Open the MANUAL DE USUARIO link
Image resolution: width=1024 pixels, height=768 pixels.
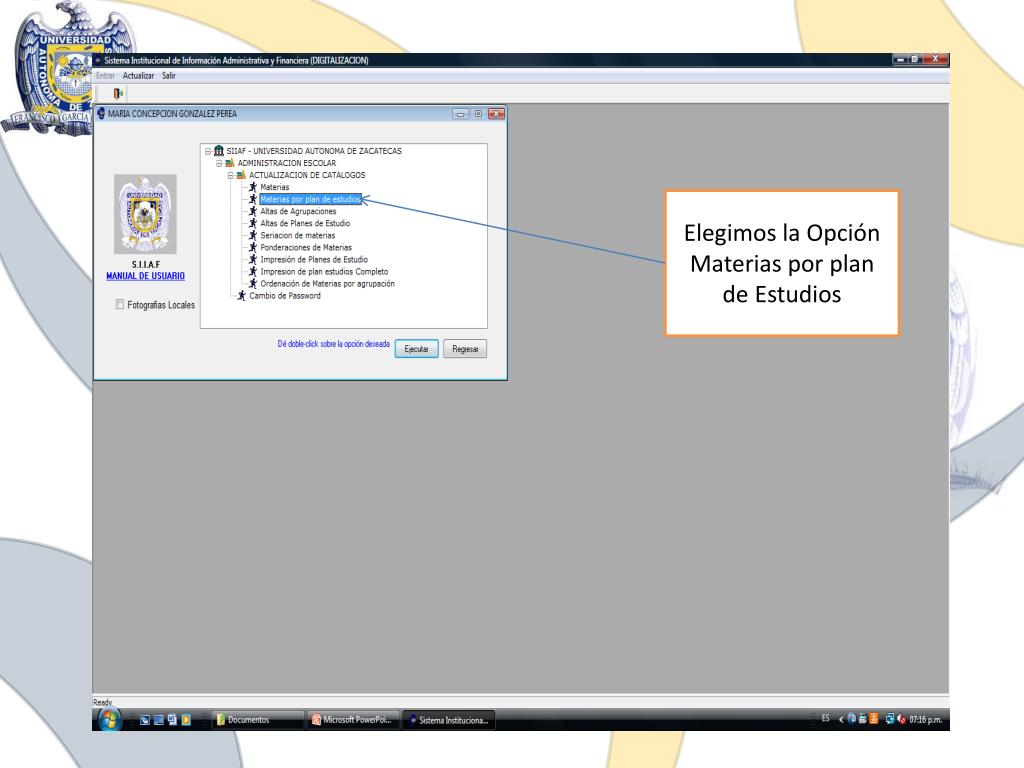click(x=145, y=276)
